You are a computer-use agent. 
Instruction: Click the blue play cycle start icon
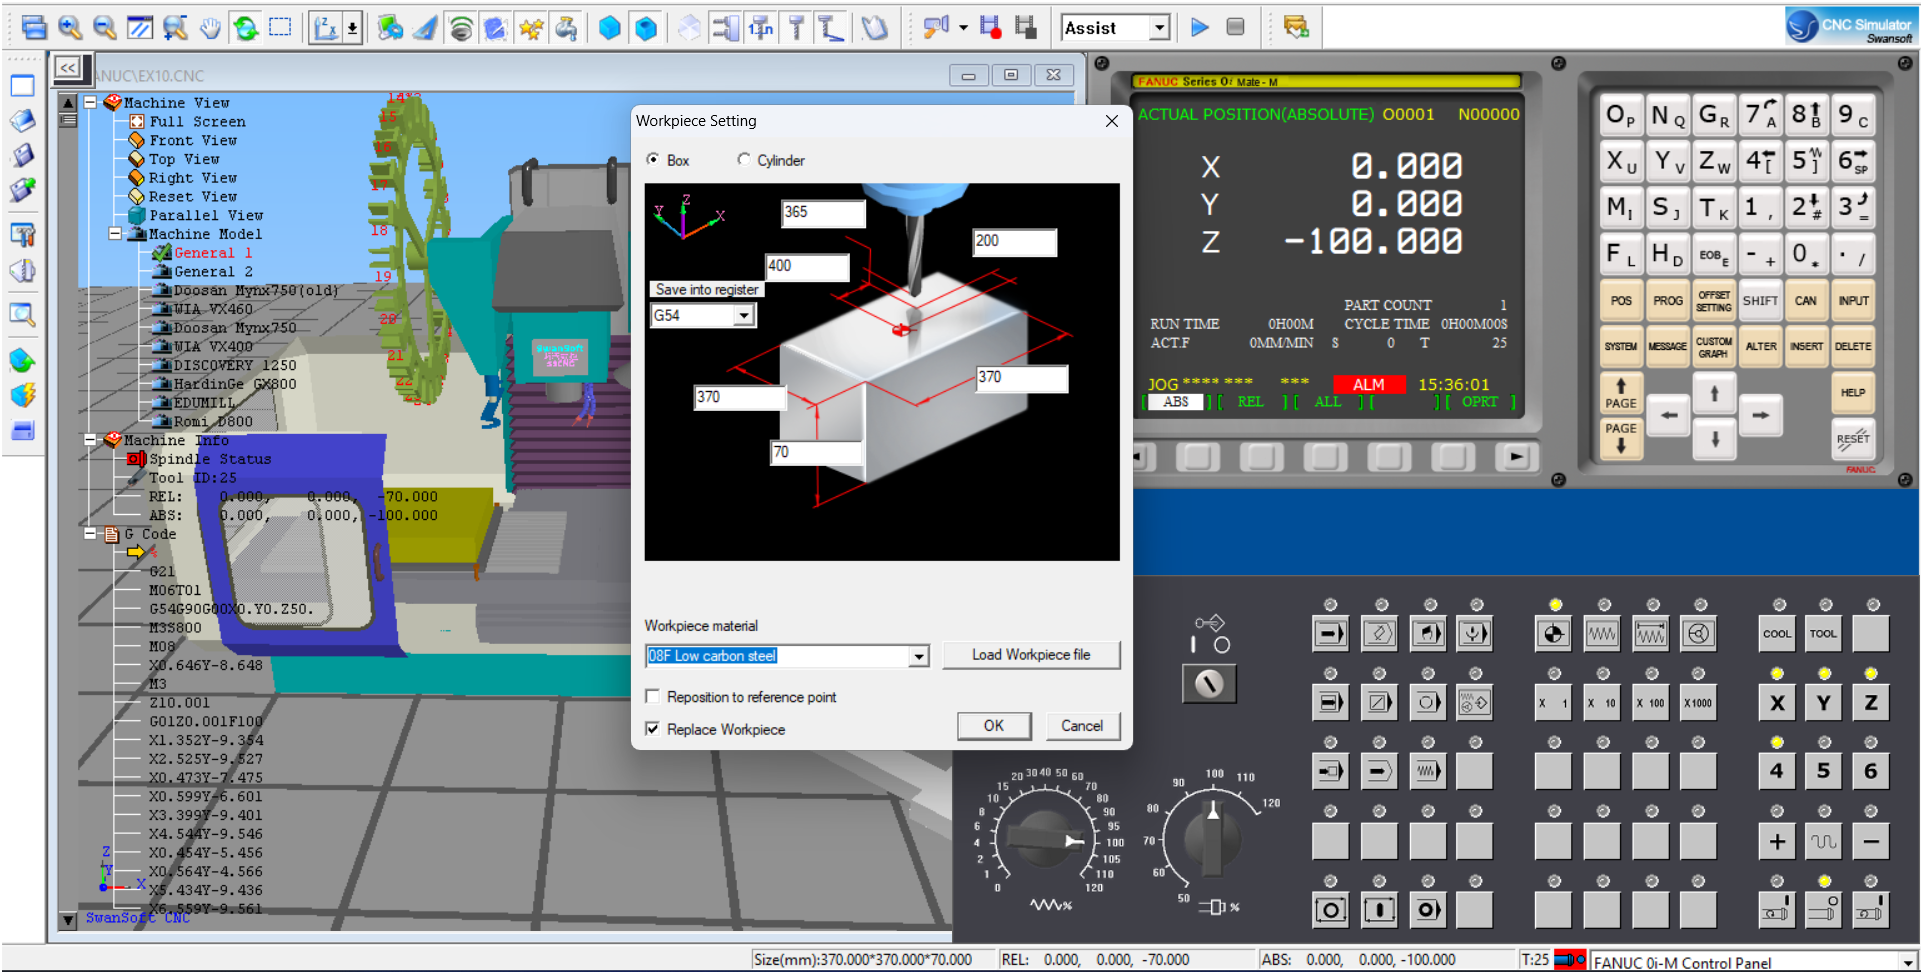pos(1200,28)
